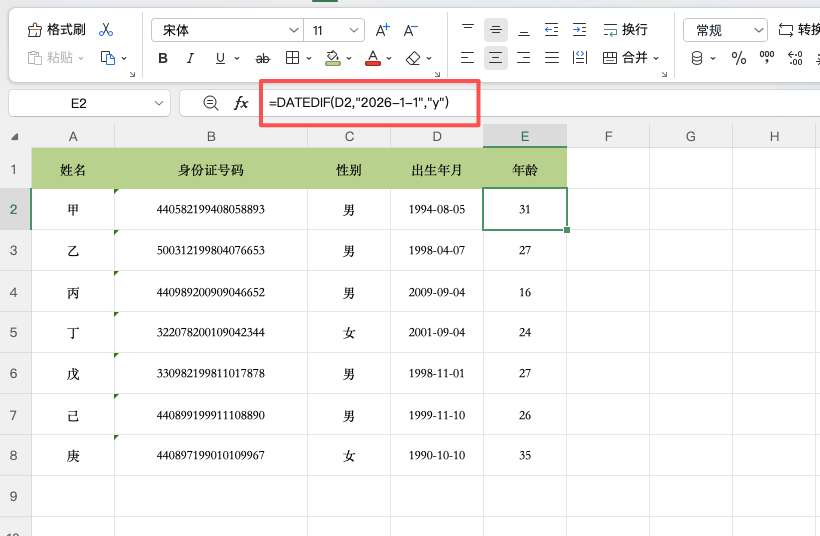Open the number format dropdown showing 常规
The image size is (820, 536).
(725, 30)
